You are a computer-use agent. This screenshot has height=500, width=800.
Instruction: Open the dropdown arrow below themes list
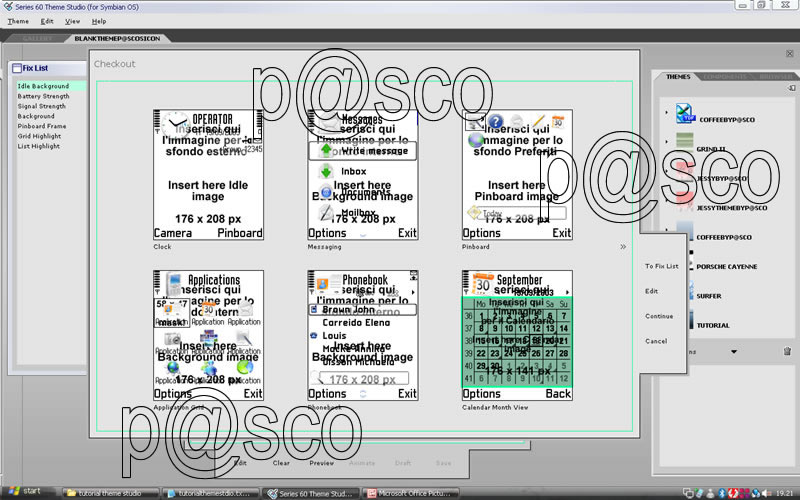tap(734, 352)
